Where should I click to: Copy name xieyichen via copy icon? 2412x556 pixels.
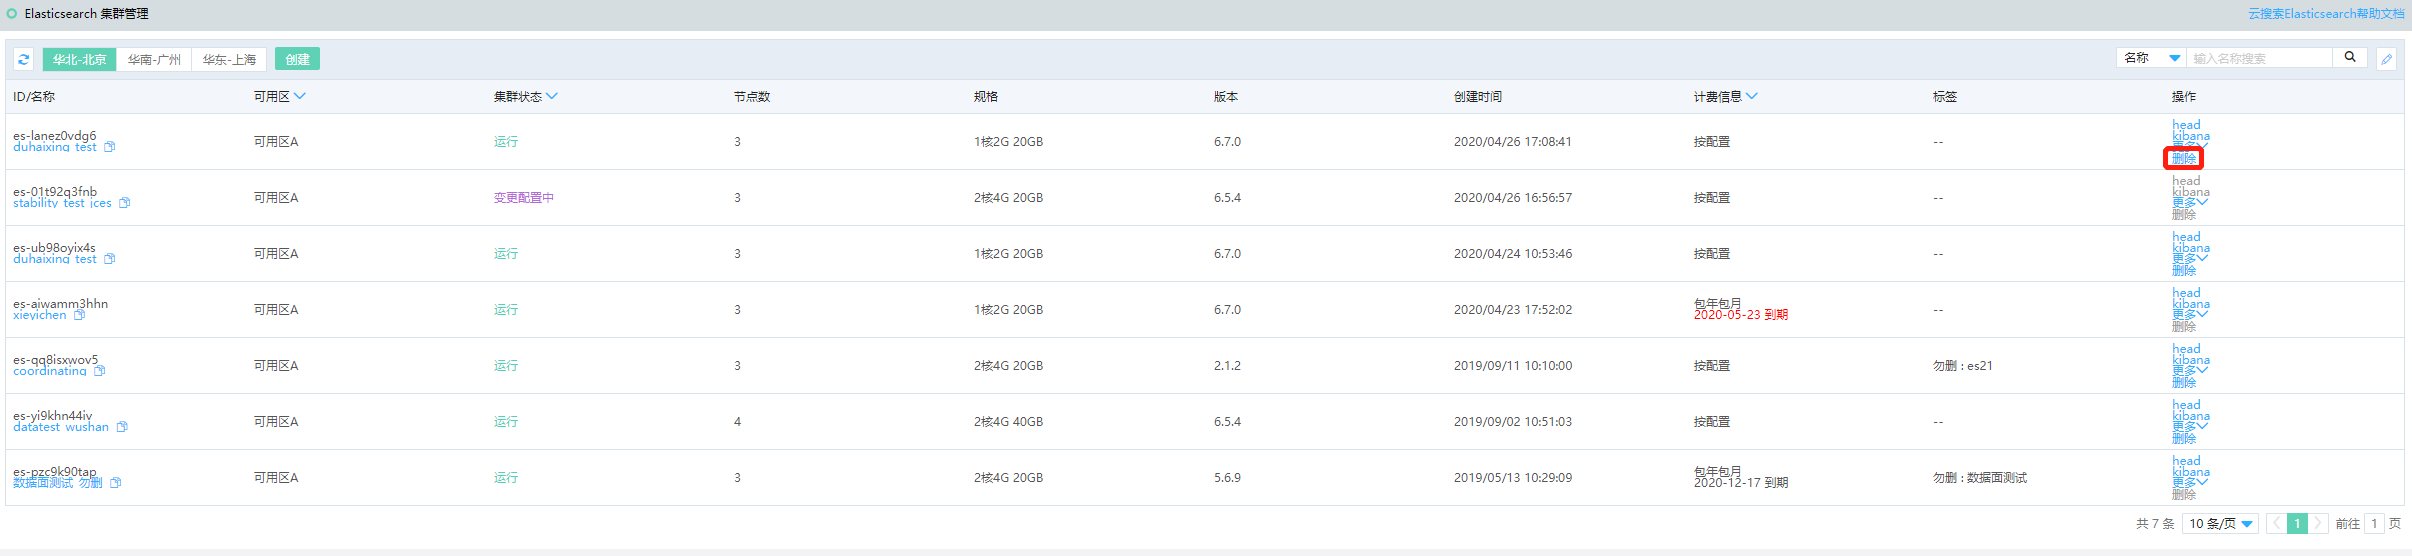point(79,315)
